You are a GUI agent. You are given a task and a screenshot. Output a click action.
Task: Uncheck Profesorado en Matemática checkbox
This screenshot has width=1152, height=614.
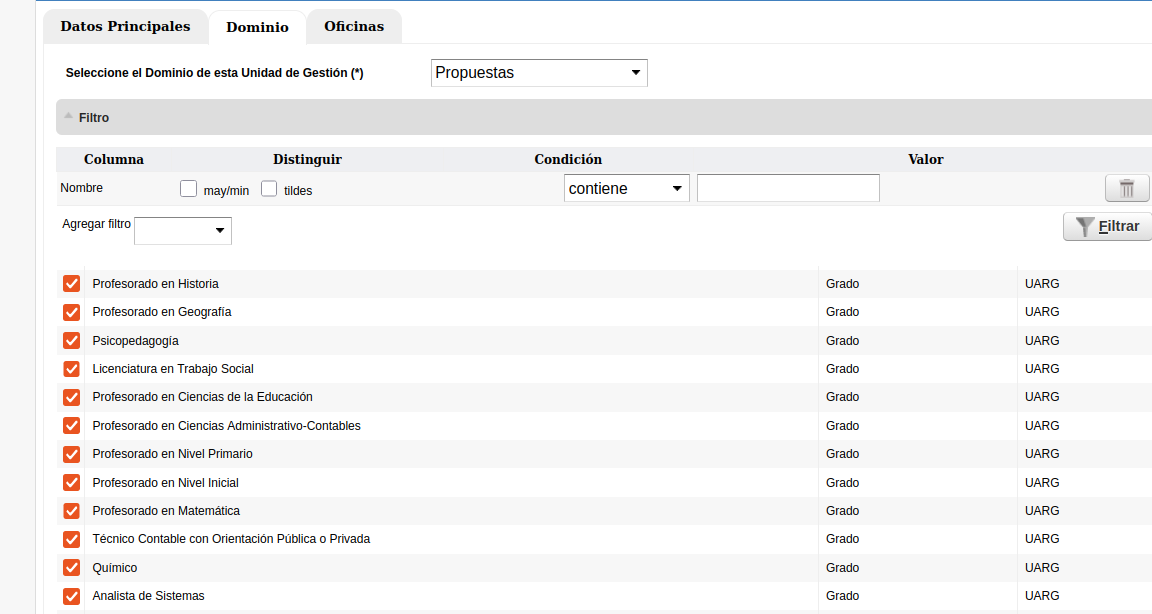pyautogui.click(x=71, y=511)
